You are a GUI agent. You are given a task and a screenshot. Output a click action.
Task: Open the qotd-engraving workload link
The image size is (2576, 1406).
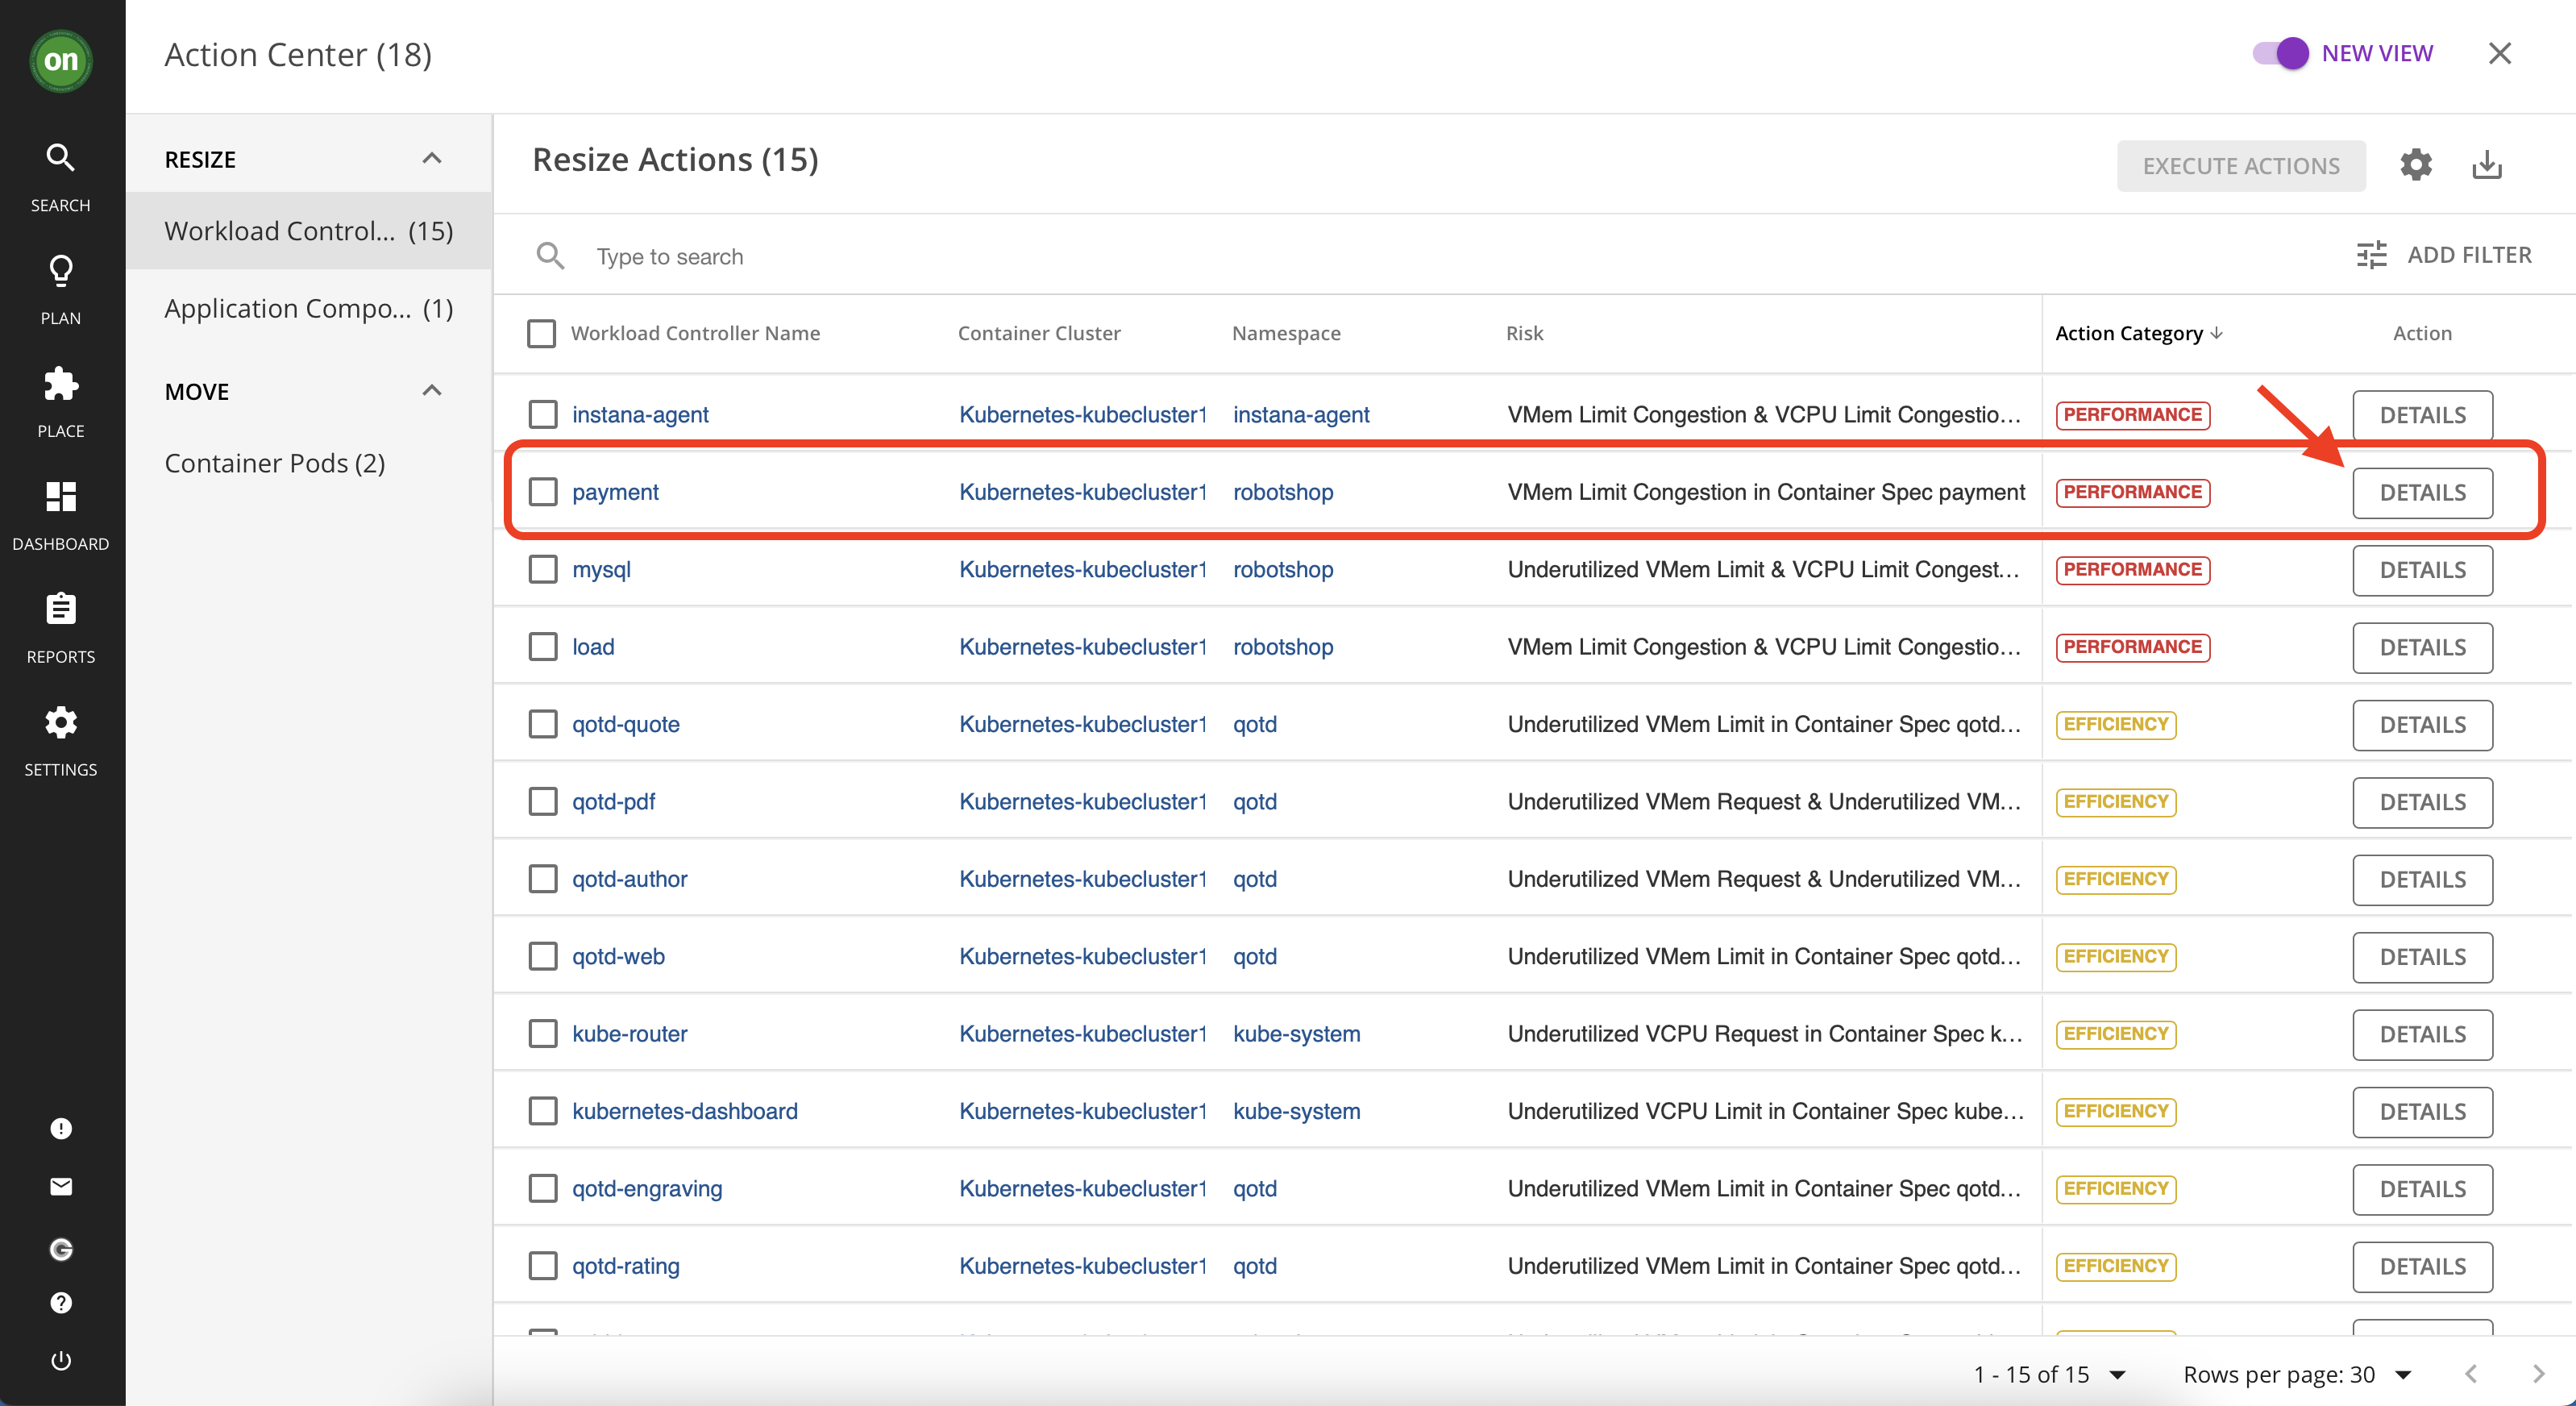[647, 1188]
